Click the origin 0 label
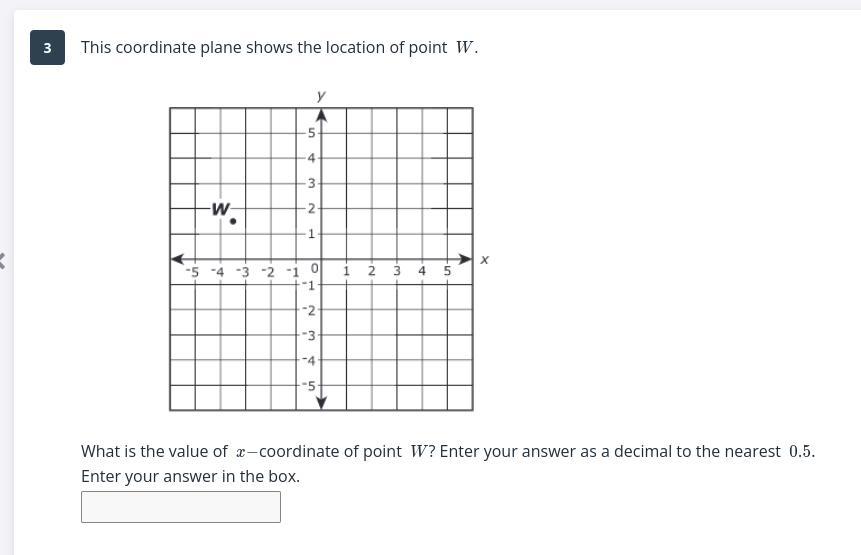This screenshot has height=555, width=861. coord(314,269)
